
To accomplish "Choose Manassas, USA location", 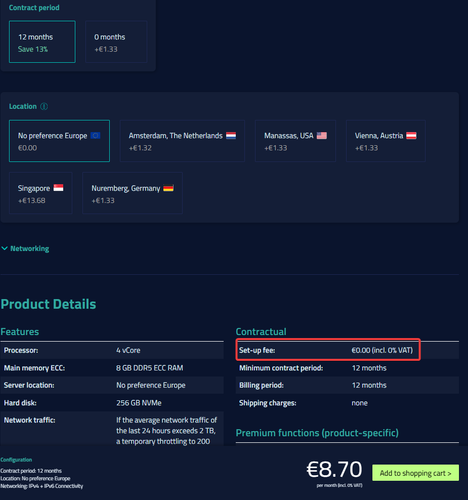I will 295,141.
